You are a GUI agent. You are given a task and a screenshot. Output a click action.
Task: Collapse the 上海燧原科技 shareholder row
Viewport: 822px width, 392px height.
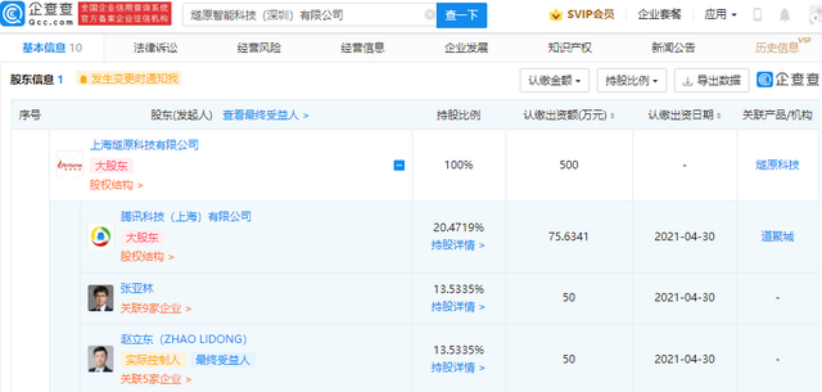(x=399, y=165)
